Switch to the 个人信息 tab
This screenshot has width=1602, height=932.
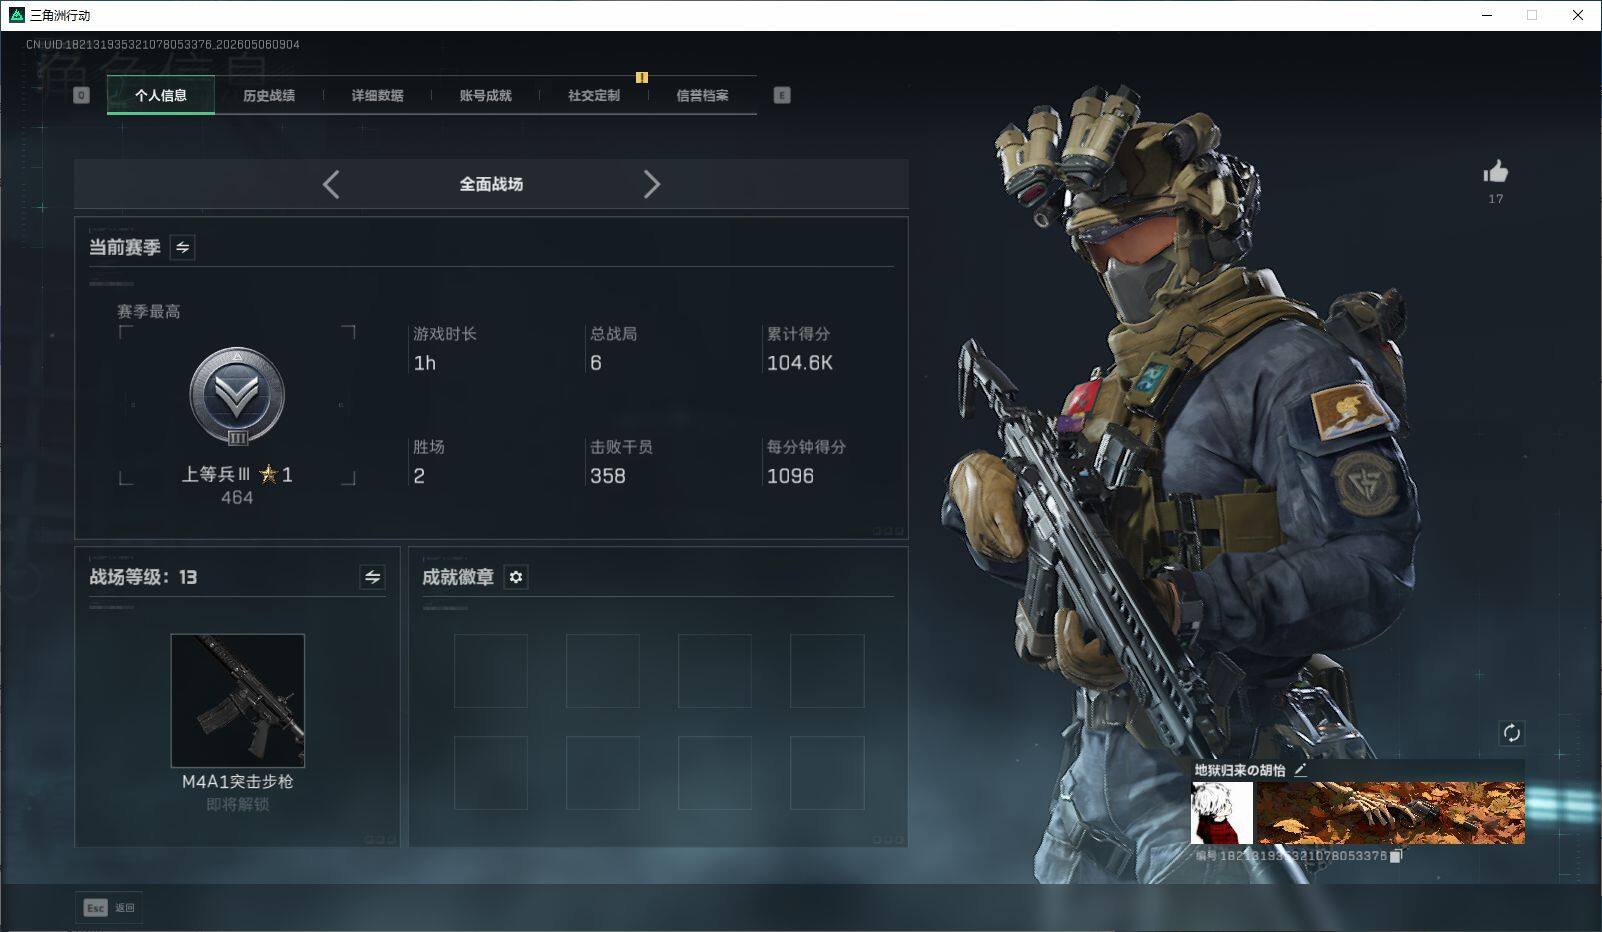tap(161, 95)
